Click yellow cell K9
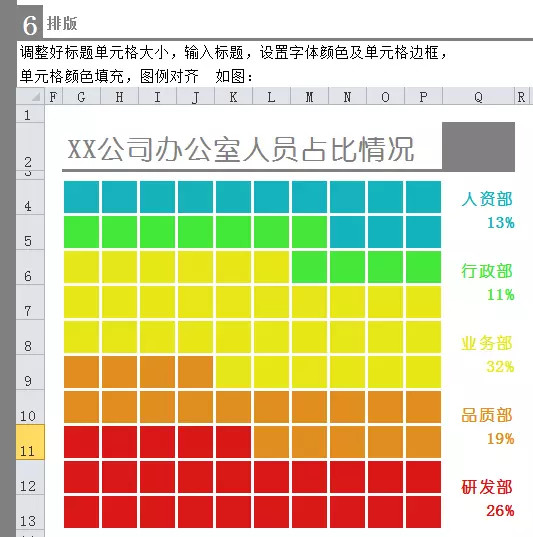 coord(233,372)
